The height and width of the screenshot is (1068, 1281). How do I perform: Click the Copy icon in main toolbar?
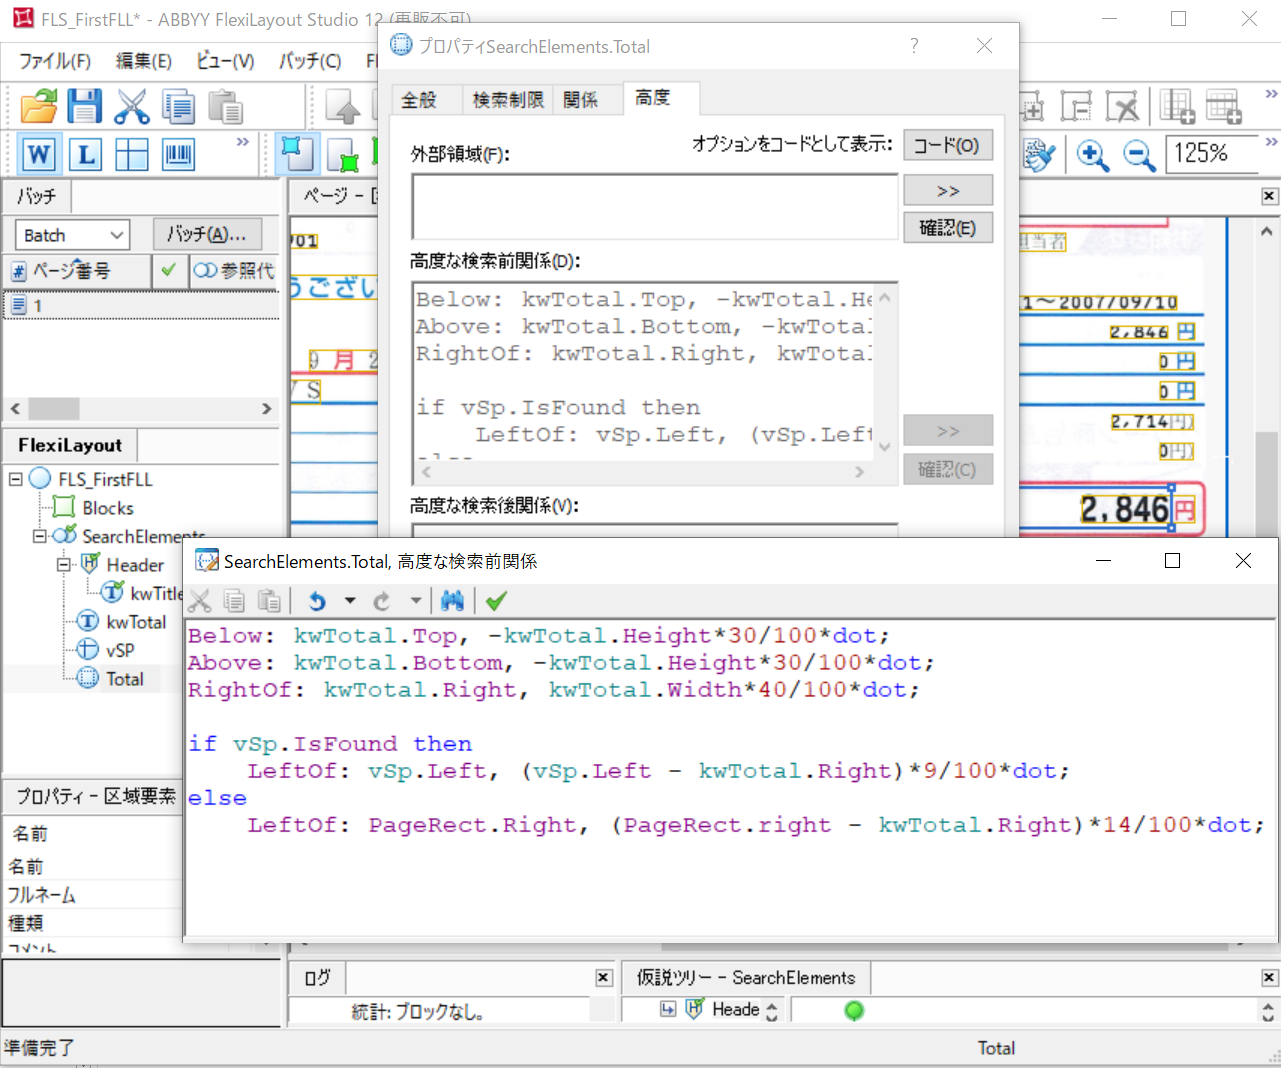tap(179, 106)
